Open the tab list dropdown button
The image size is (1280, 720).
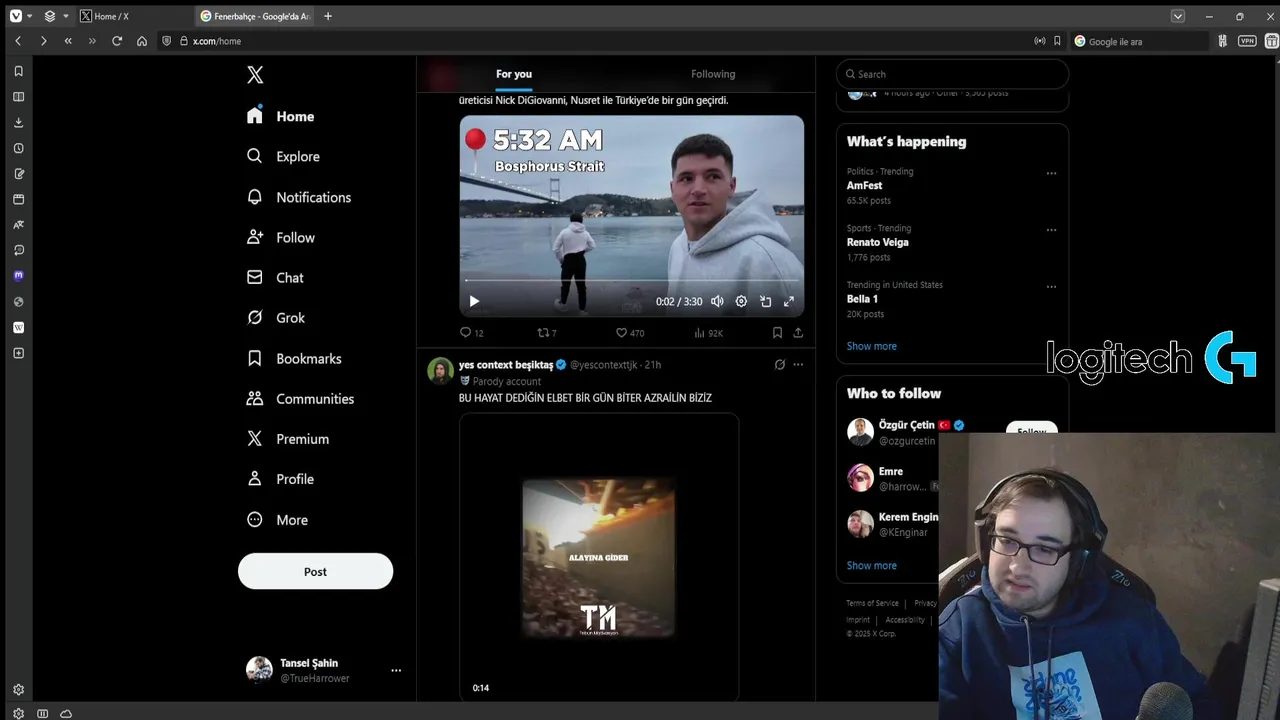[x=1178, y=16]
